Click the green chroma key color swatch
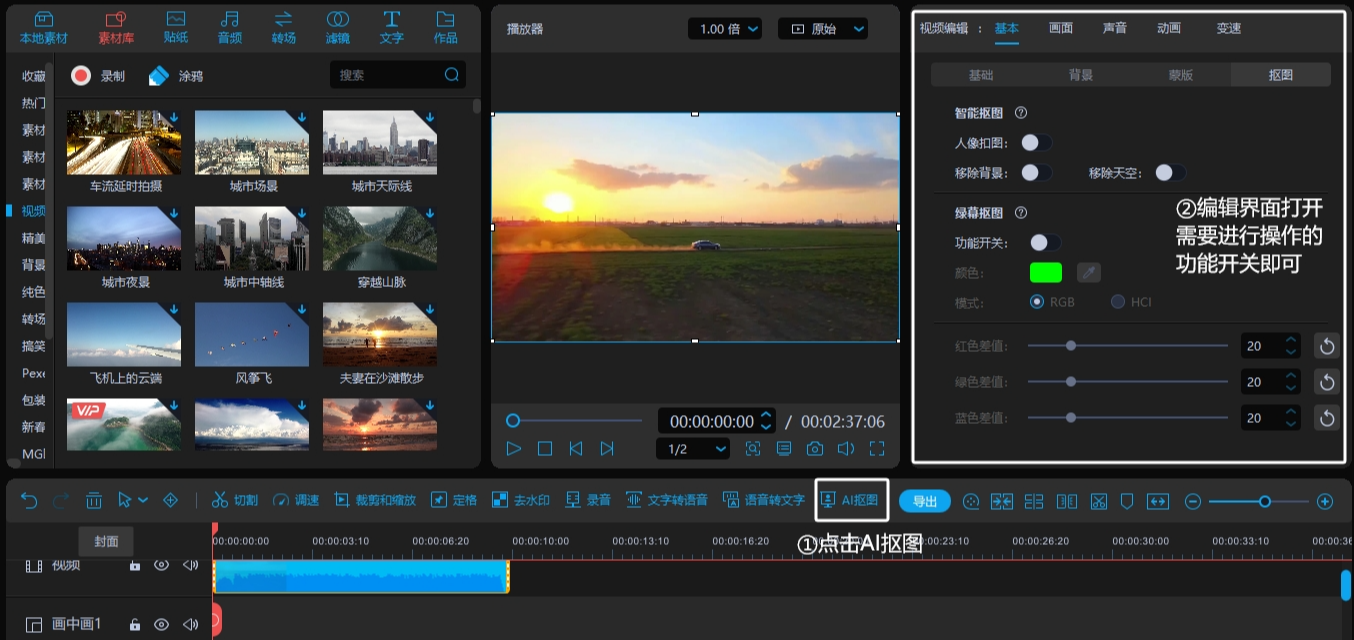The width and height of the screenshot is (1354, 640). [1046, 272]
